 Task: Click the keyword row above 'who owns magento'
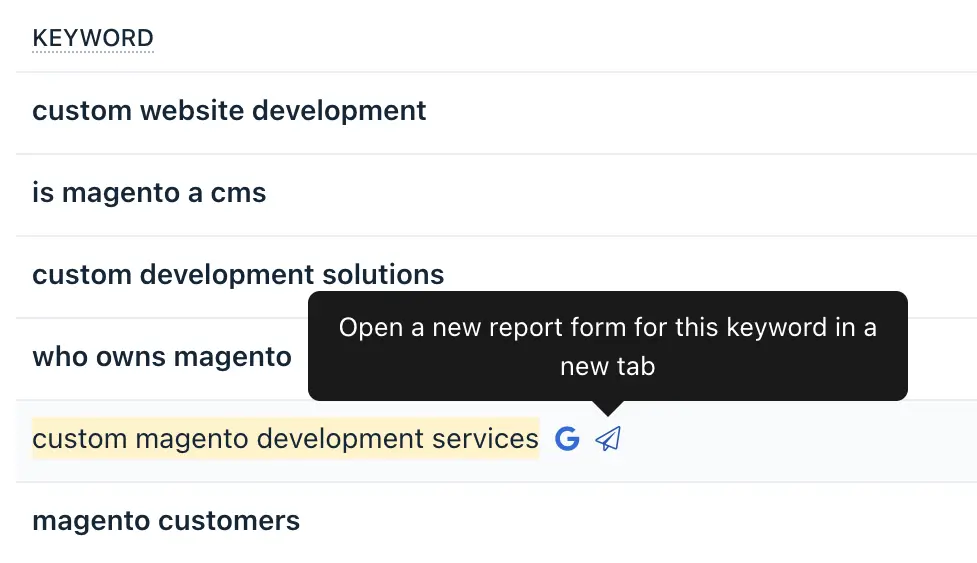[x=238, y=275]
